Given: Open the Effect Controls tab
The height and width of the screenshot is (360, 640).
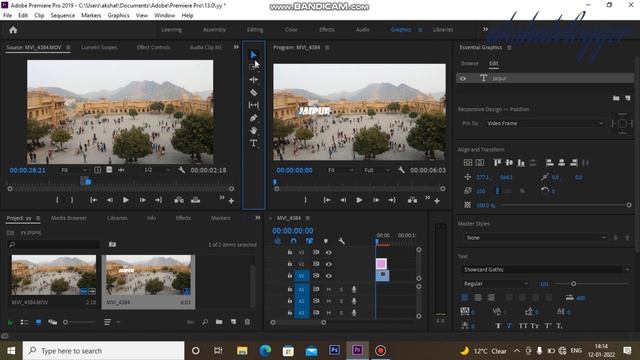Looking at the screenshot, I should pyautogui.click(x=153, y=47).
